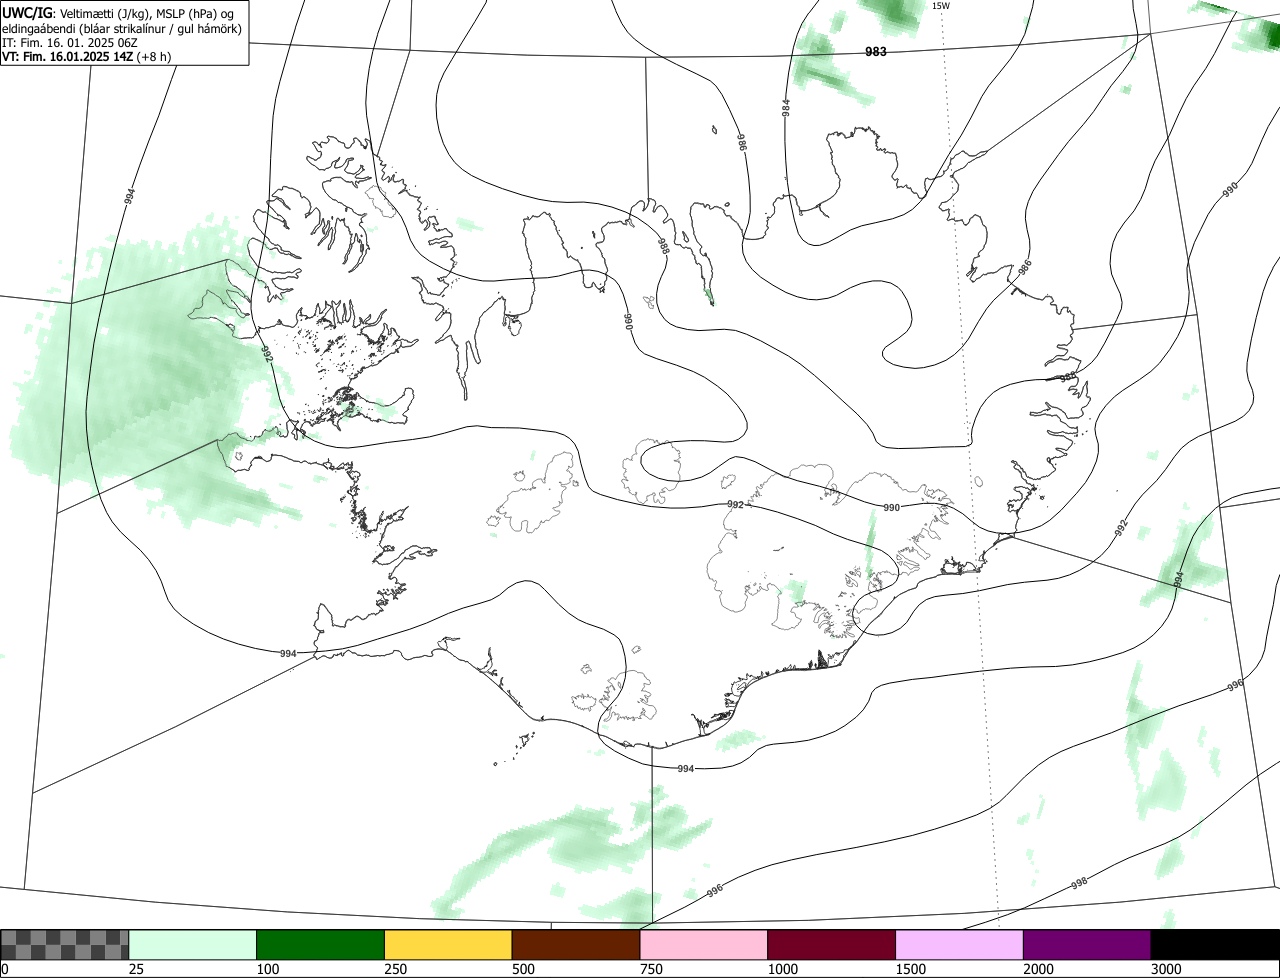Click the dark purple 2000–3000 legend swatch
This screenshot has width=1280, height=978.
point(1087,945)
